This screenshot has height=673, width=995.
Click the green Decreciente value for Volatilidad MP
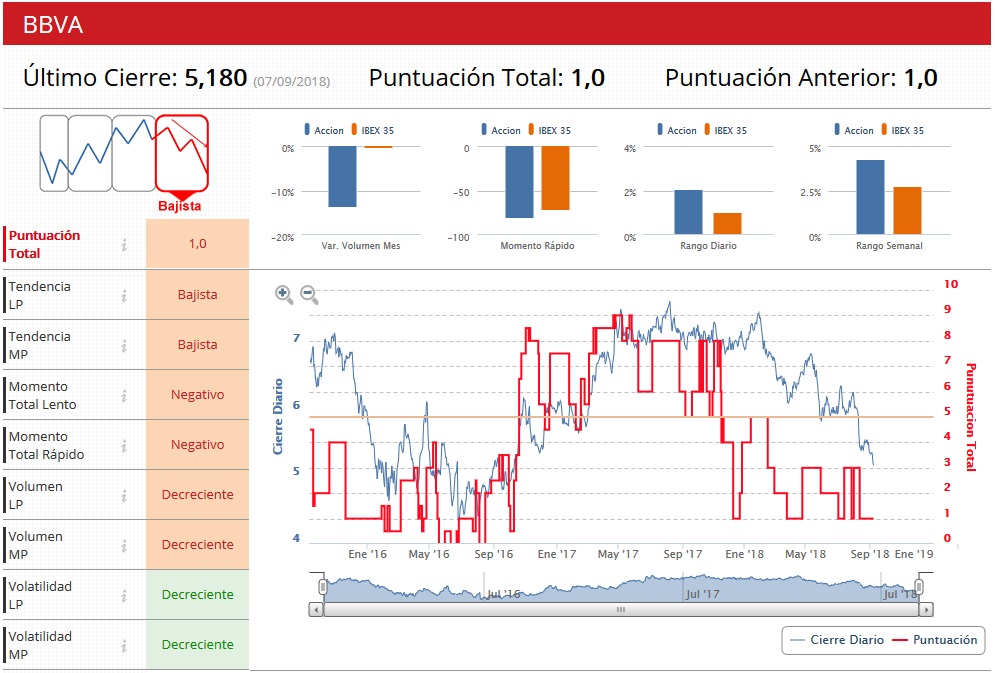(x=197, y=644)
